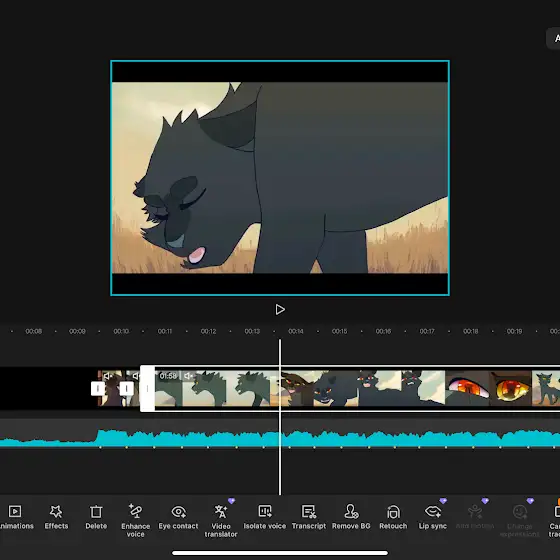This screenshot has width=560, height=560.
Task: Apply Enhance voice to the clip
Action: click(x=135, y=520)
